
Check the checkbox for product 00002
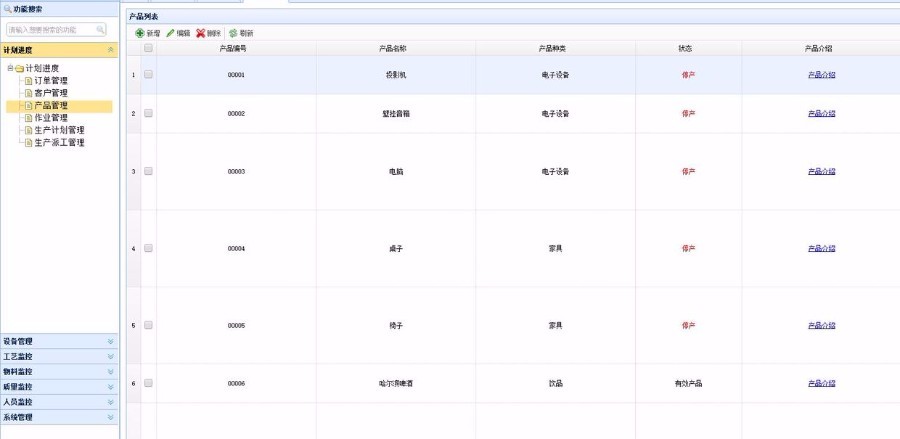[x=148, y=113]
